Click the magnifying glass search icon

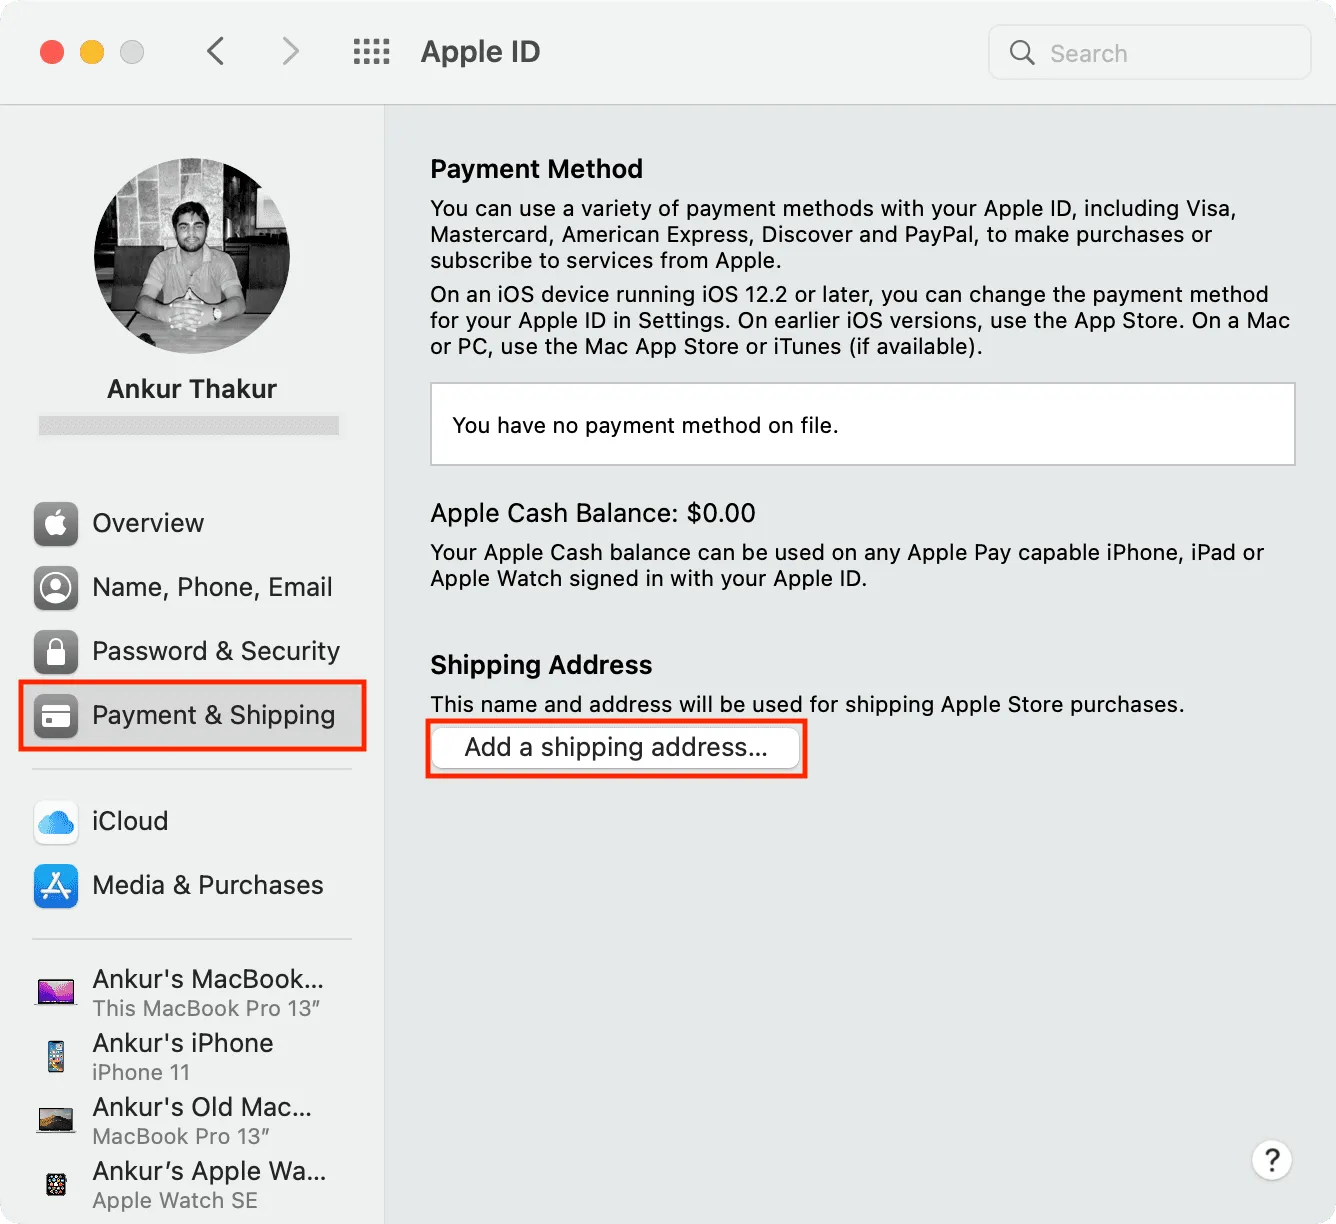[x=1022, y=53]
